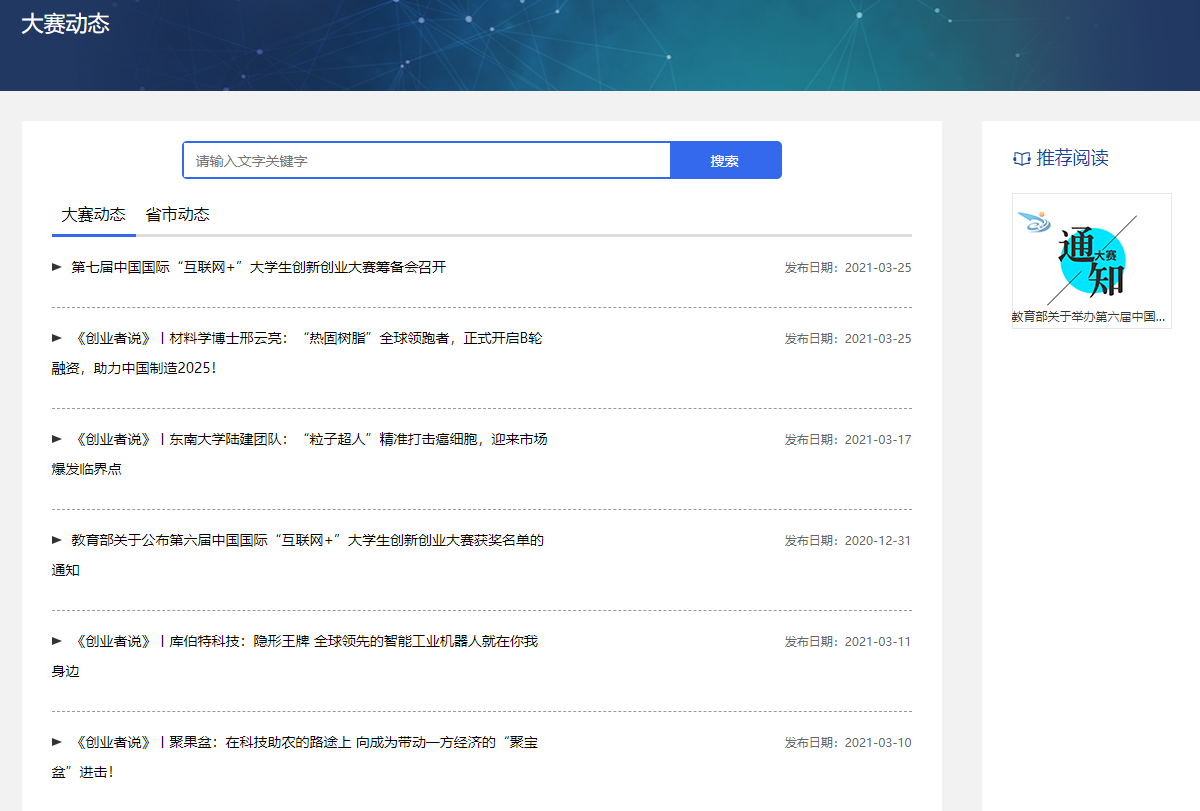The width and height of the screenshot is (1200, 811).
Task: Click arrow bullet before 东南大学陆建团队 article
Action: click(57, 439)
